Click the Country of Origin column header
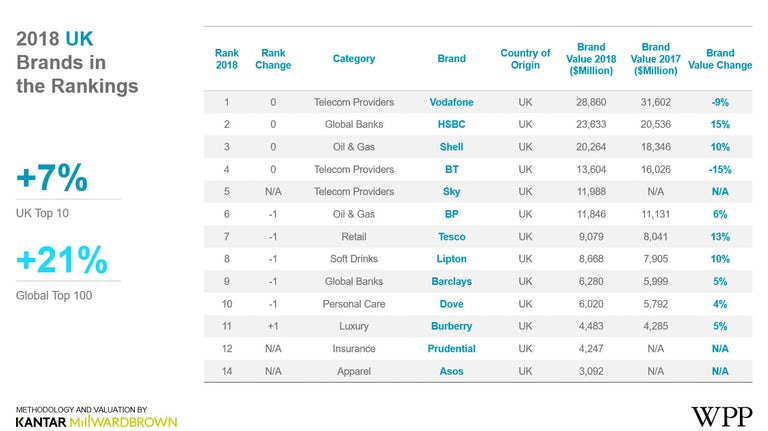 pyautogui.click(x=525, y=59)
